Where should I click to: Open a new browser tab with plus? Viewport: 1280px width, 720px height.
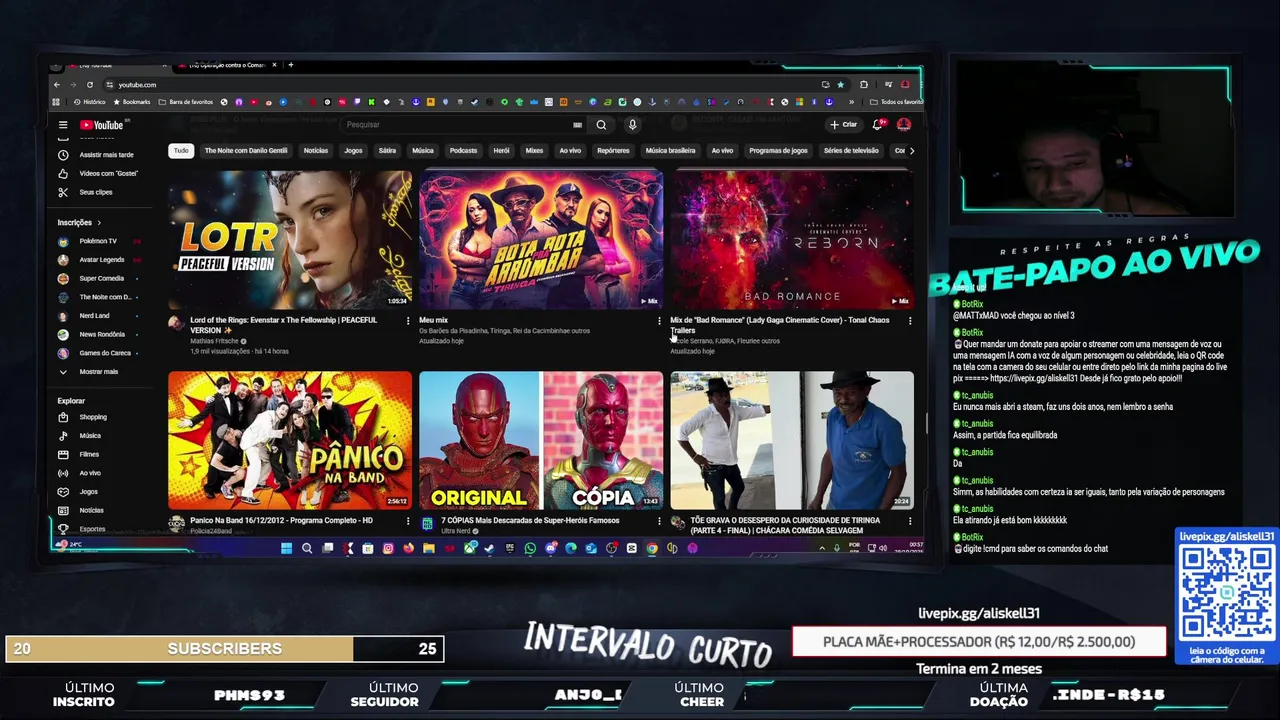click(x=291, y=65)
